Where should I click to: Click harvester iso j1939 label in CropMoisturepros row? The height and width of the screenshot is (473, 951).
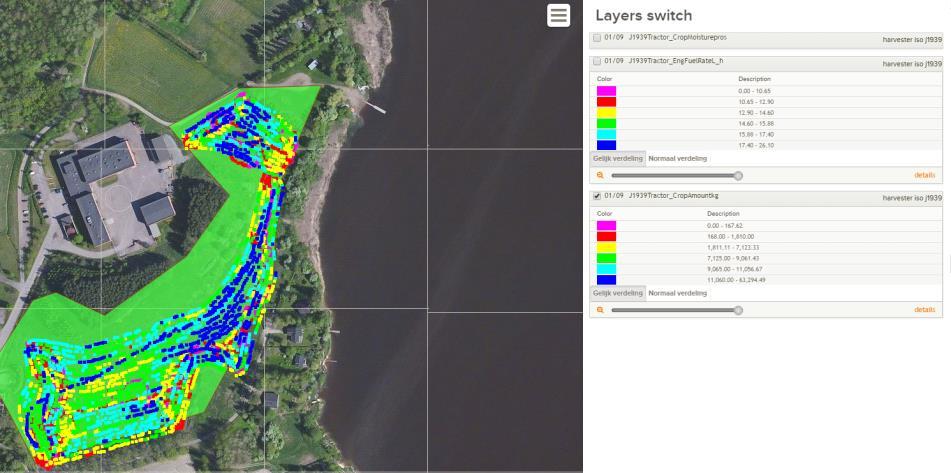click(x=912, y=39)
